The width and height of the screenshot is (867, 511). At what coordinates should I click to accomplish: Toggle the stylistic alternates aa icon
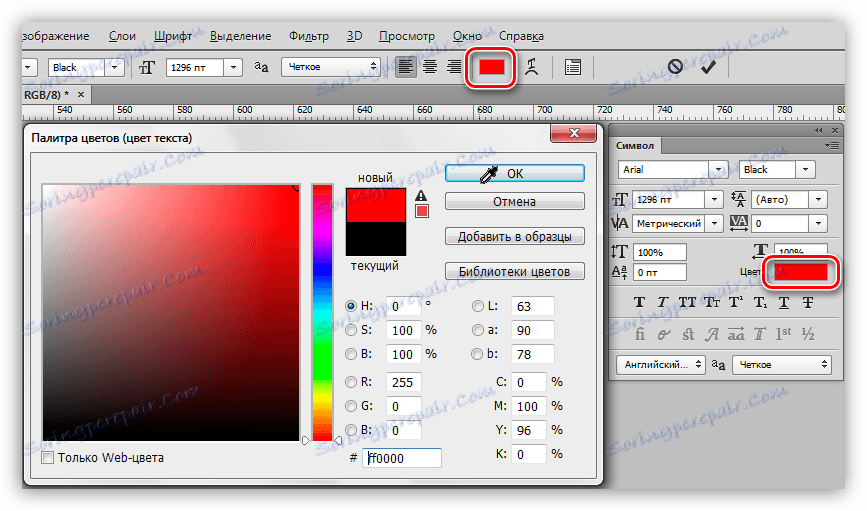click(x=736, y=335)
